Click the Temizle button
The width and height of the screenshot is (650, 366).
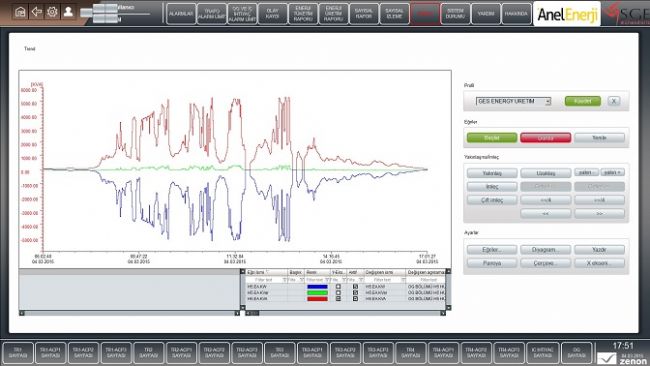599,138
